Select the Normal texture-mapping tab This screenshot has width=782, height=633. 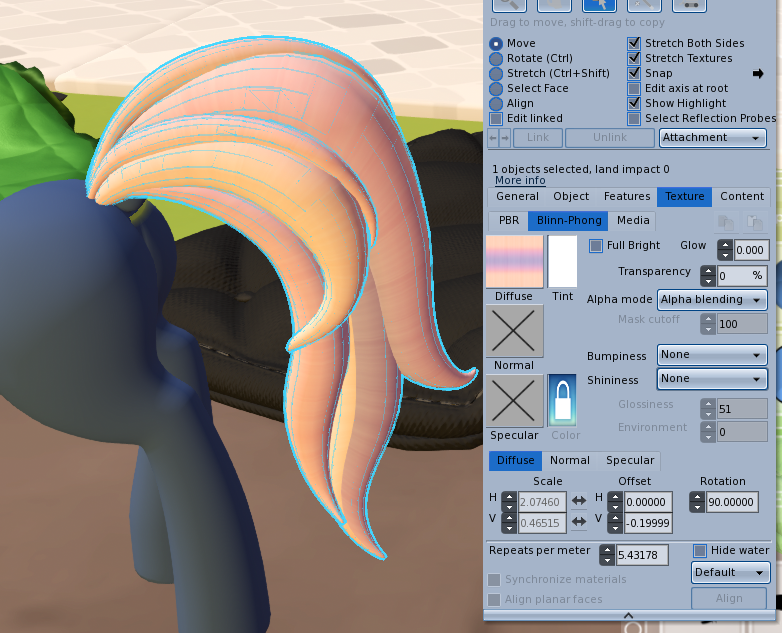(570, 460)
